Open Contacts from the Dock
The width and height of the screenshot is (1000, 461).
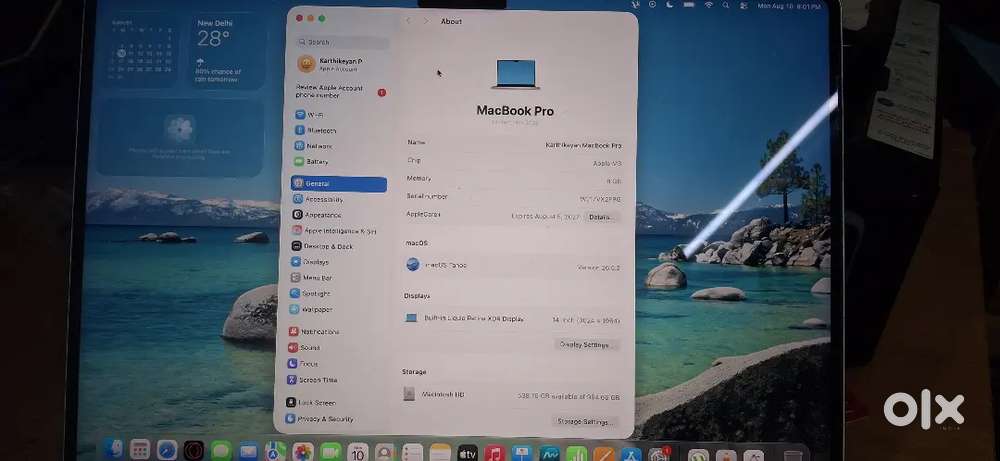(x=385, y=453)
